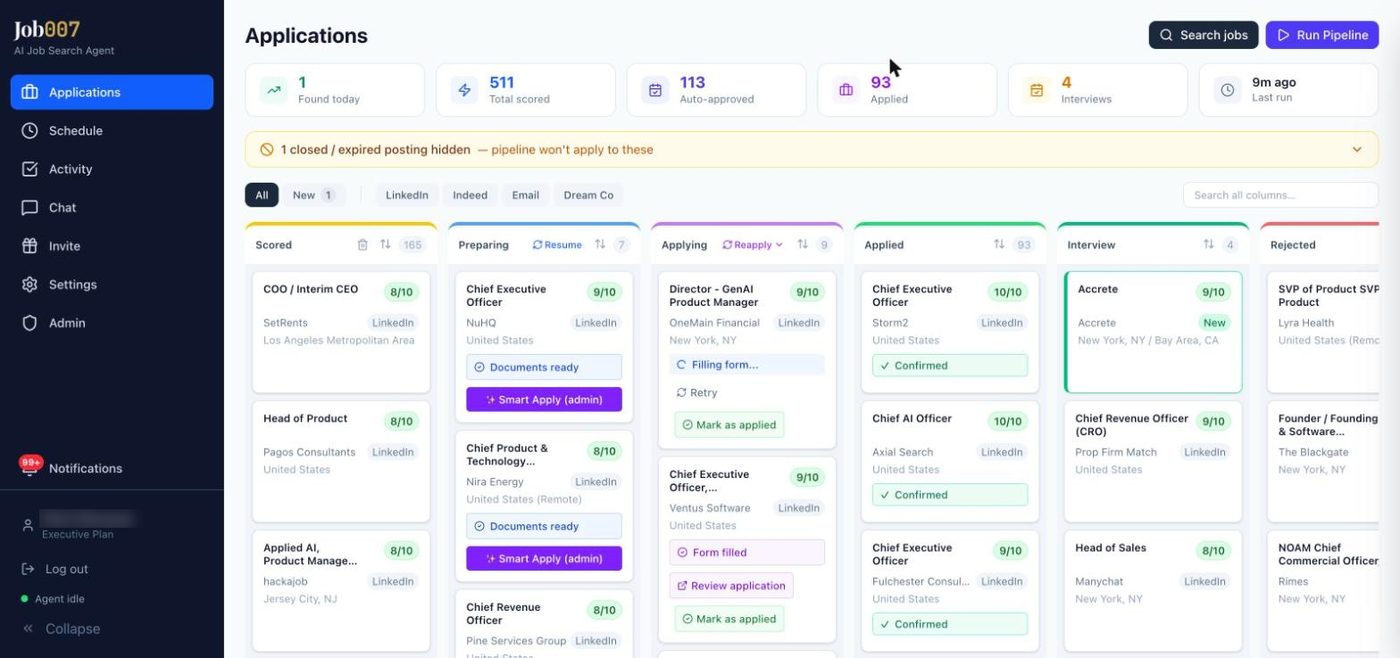Image resolution: width=1400 pixels, height=658 pixels.
Task: Open Reapply dropdown in Applying column
Action: (x=752, y=245)
